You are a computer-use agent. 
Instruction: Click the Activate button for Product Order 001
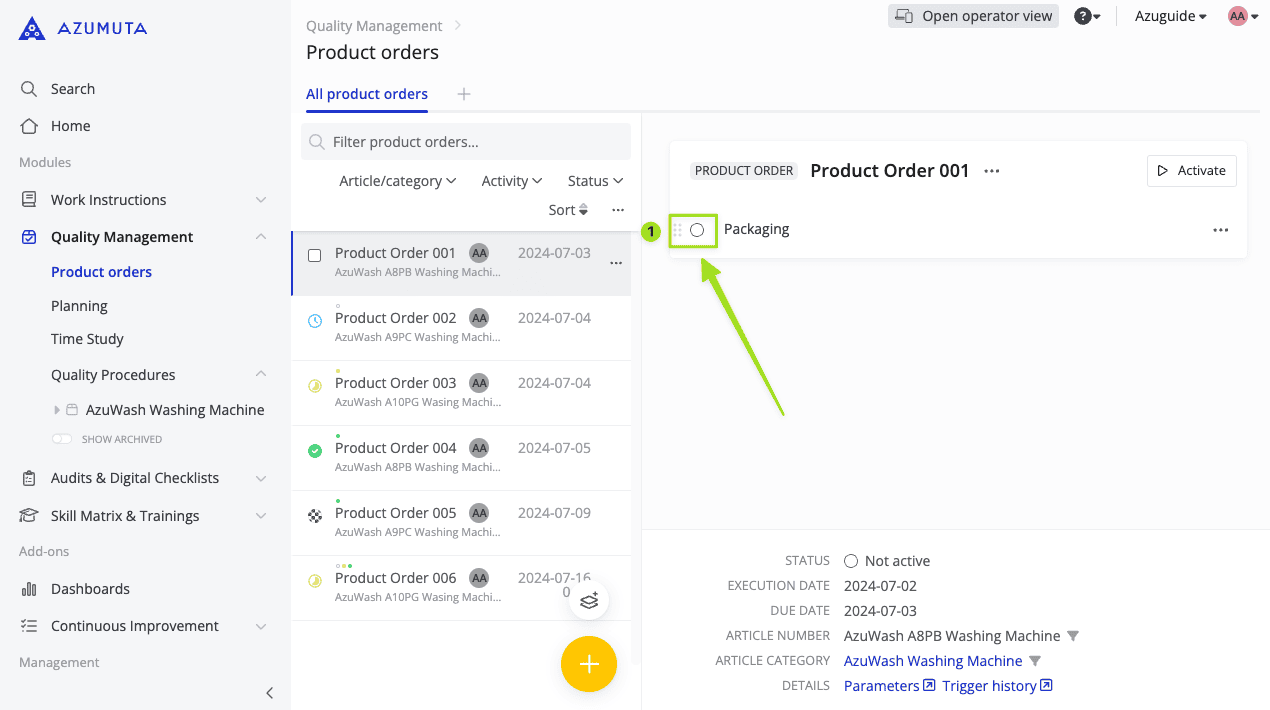pyautogui.click(x=1191, y=170)
